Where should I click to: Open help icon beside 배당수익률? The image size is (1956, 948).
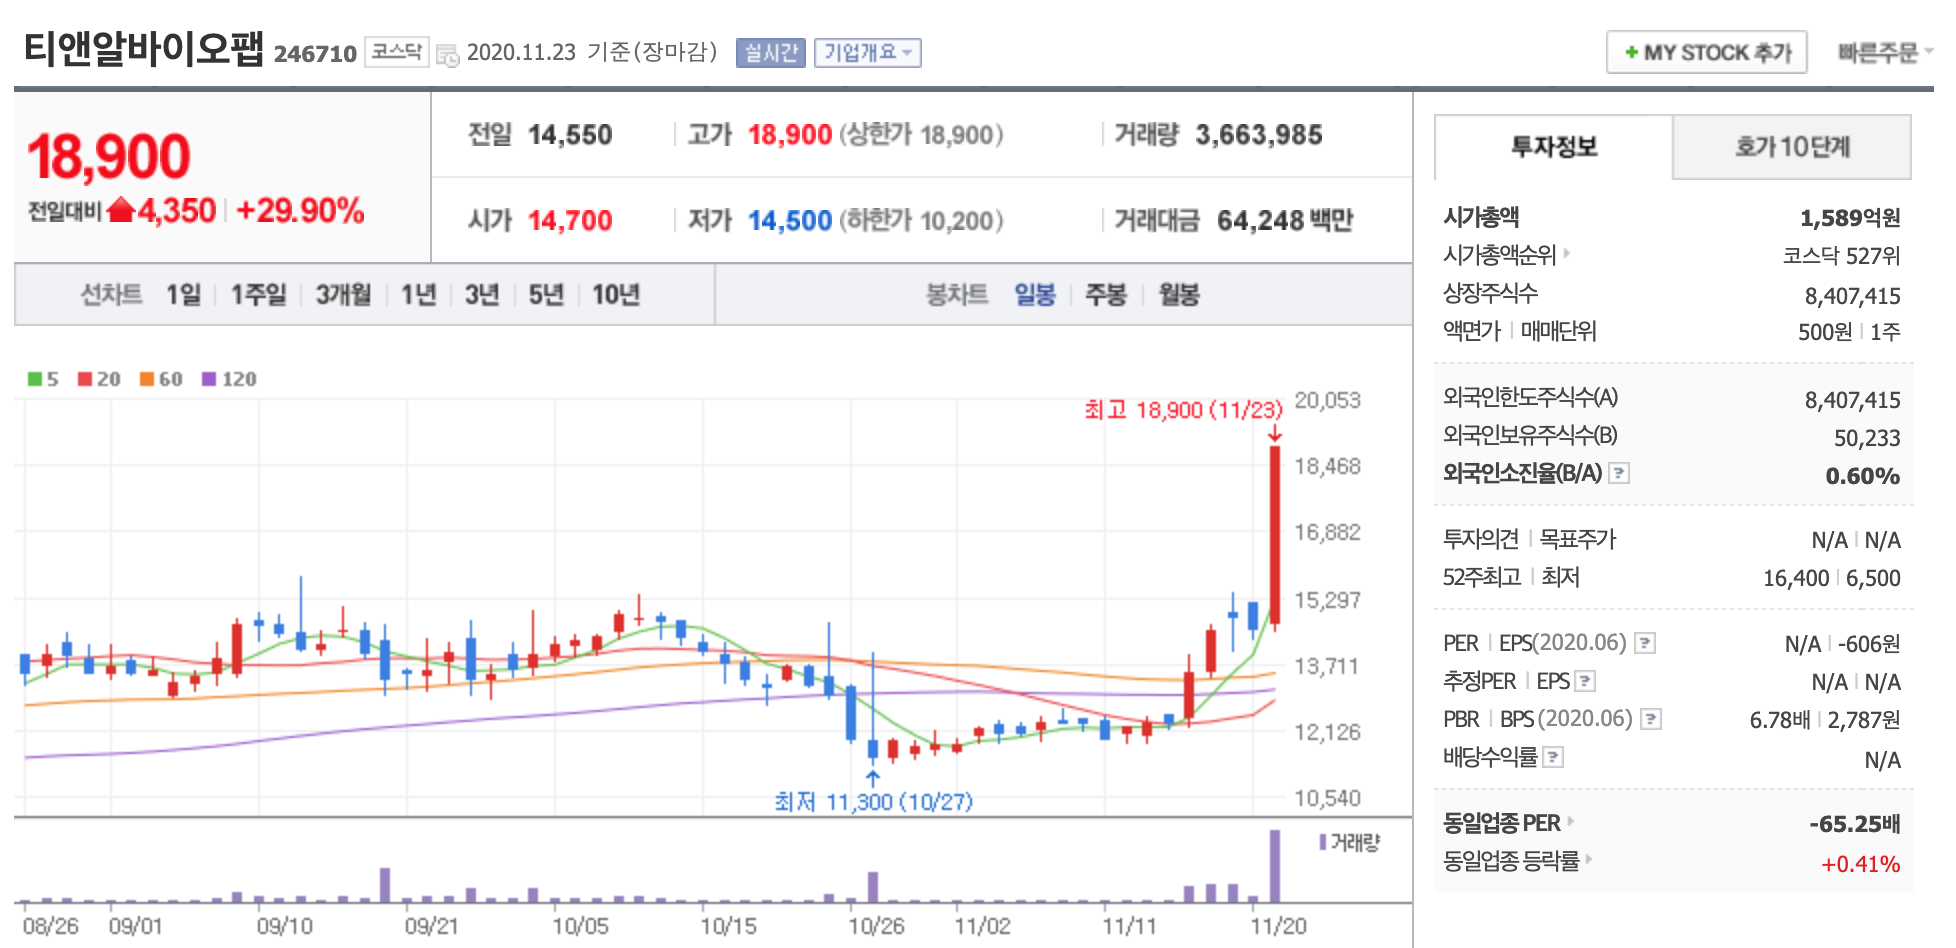click(x=1553, y=757)
